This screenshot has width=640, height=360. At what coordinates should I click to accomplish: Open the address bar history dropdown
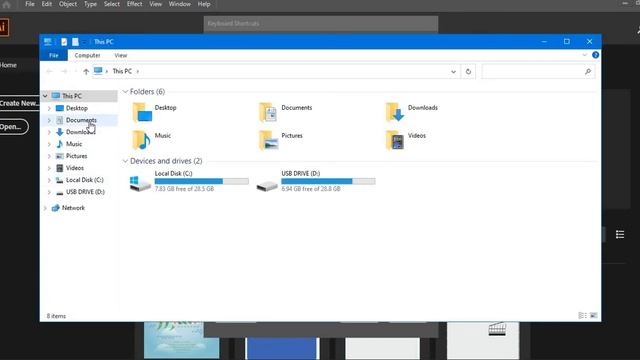click(x=453, y=71)
